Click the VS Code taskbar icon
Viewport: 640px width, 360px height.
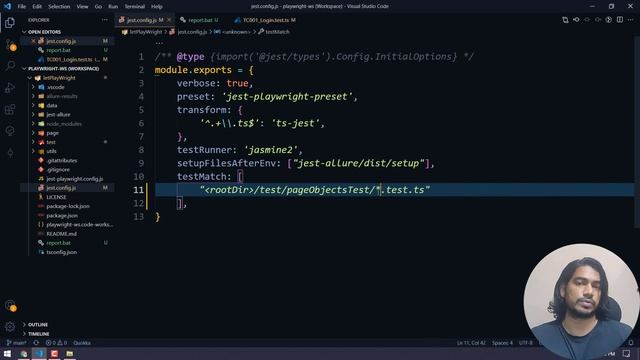[x=39, y=353]
